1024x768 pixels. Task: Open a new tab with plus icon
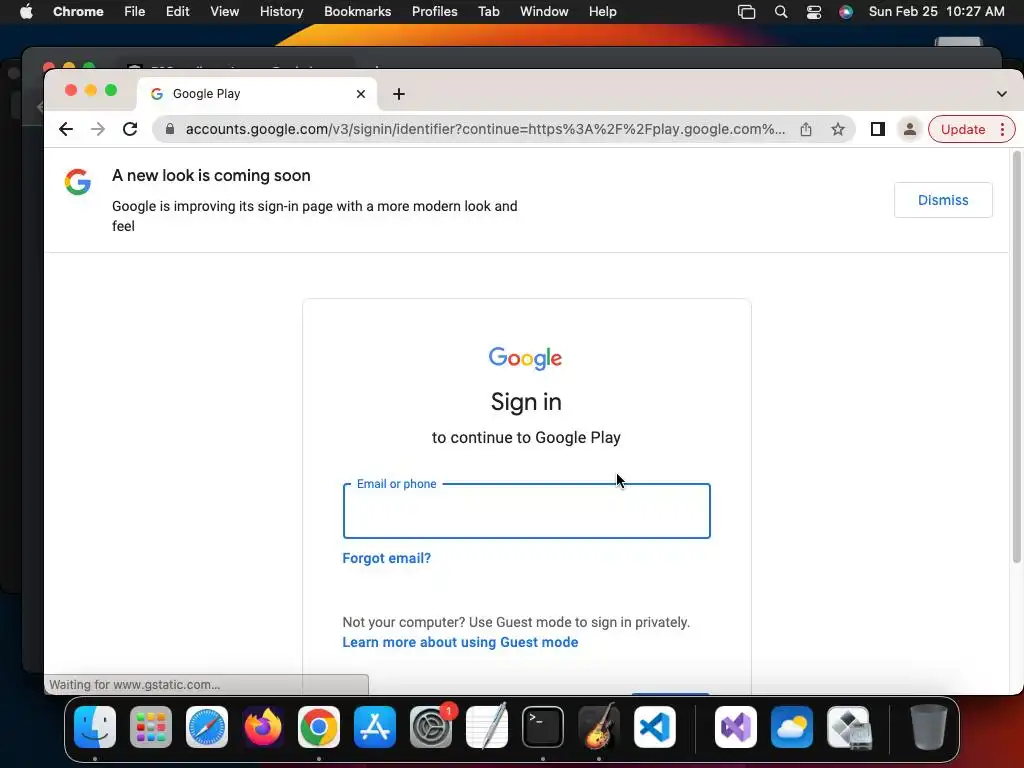[399, 94]
